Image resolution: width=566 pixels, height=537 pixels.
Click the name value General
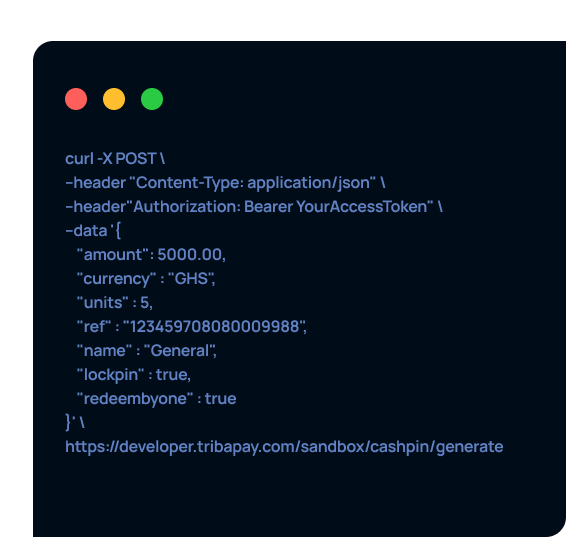pyautogui.click(x=180, y=351)
